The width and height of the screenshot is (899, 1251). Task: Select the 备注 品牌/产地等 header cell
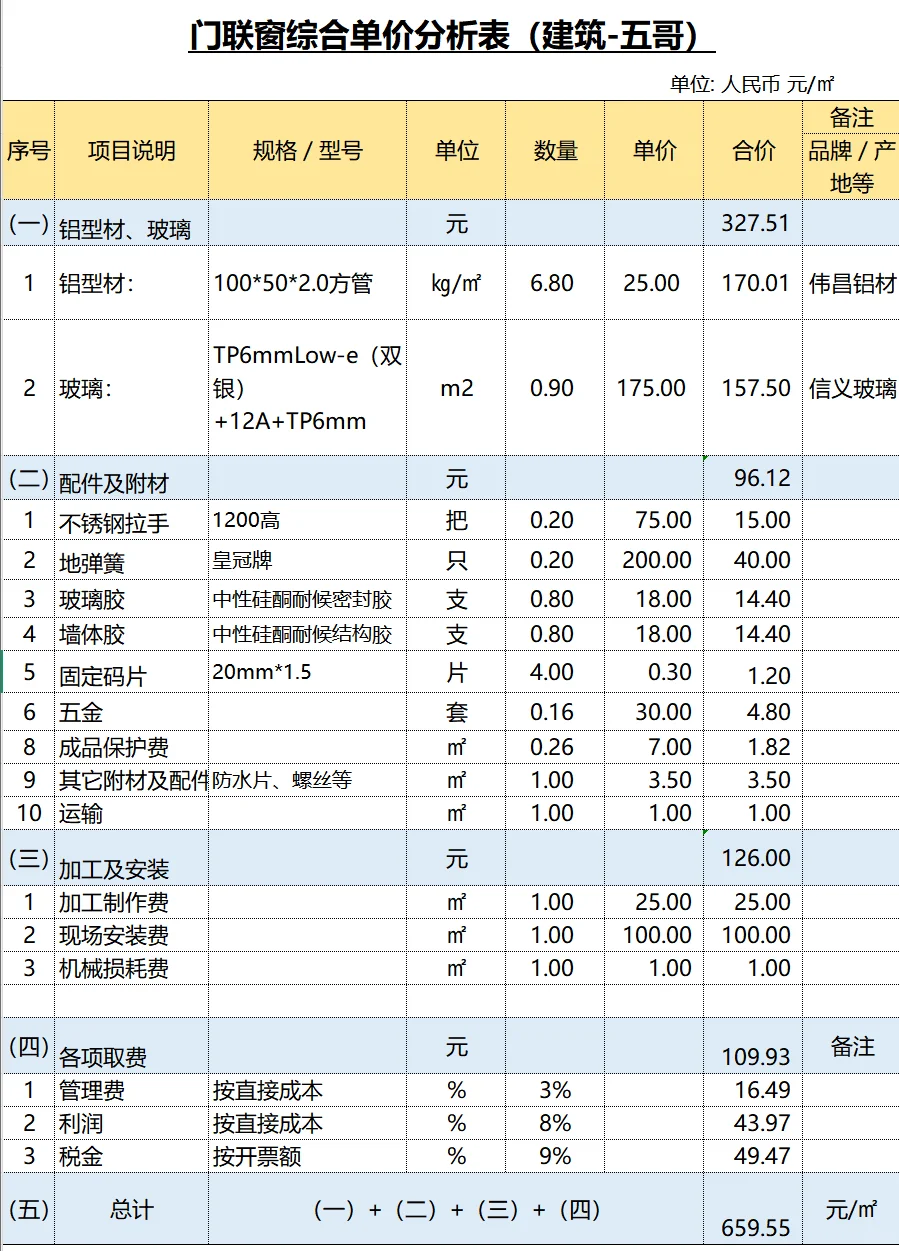pos(848,149)
